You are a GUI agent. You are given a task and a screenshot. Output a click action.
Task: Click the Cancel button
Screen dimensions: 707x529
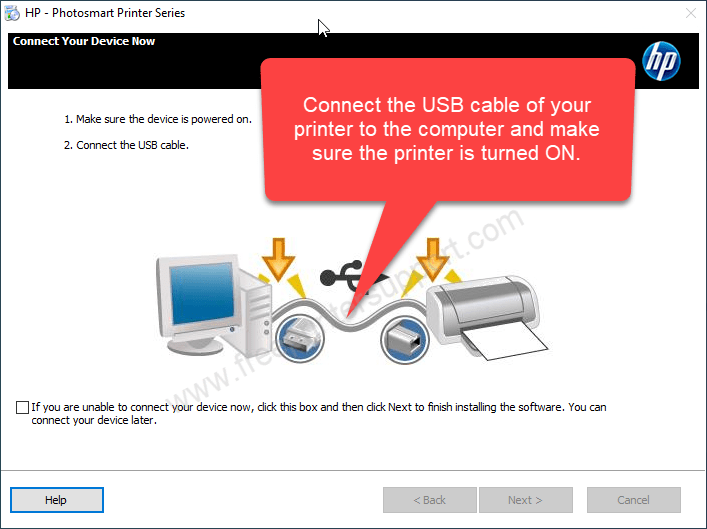(x=634, y=500)
